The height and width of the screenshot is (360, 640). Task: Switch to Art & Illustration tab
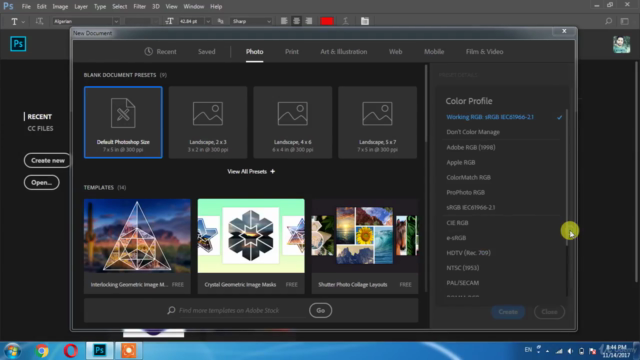[x=344, y=52]
